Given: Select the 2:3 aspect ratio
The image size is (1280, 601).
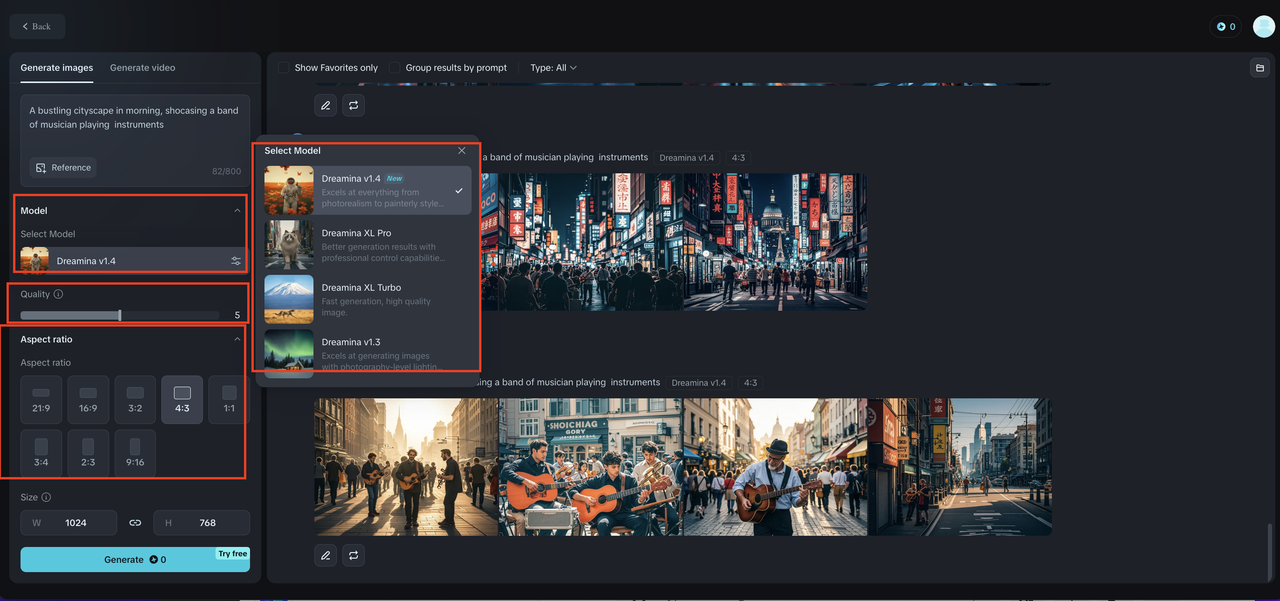Looking at the screenshot, I should tap(88, 453).
